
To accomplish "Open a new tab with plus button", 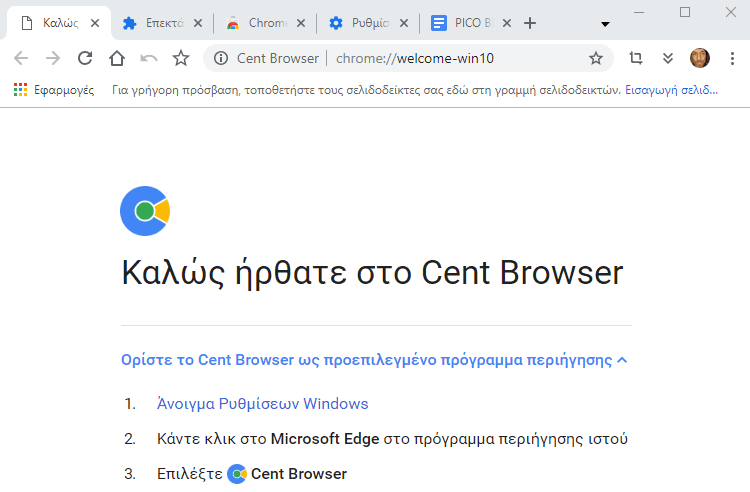I will (x=530, y=23).
